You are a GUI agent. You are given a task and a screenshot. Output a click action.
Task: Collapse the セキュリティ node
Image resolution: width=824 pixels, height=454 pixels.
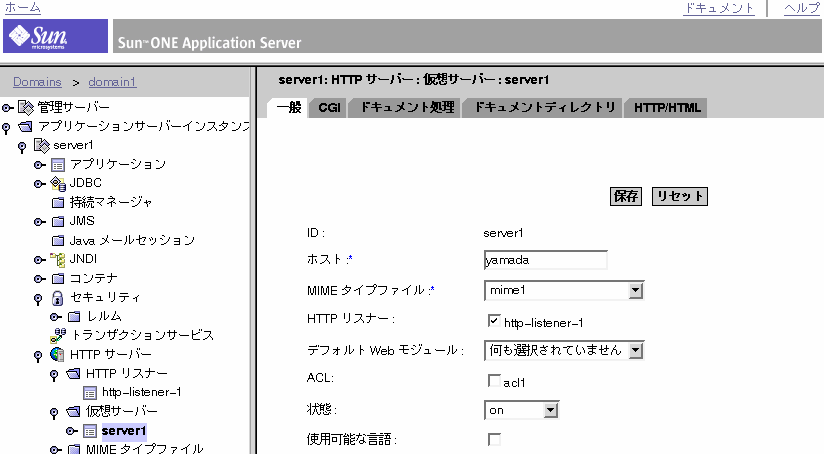38,300
